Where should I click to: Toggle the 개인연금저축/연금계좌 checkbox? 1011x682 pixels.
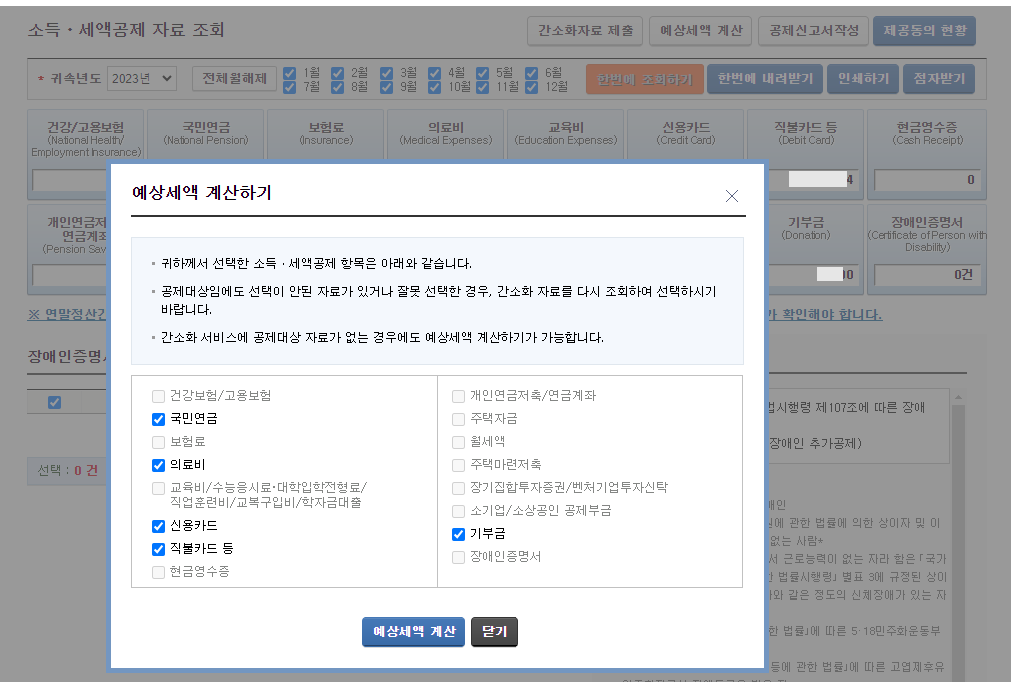coord(458,396)
